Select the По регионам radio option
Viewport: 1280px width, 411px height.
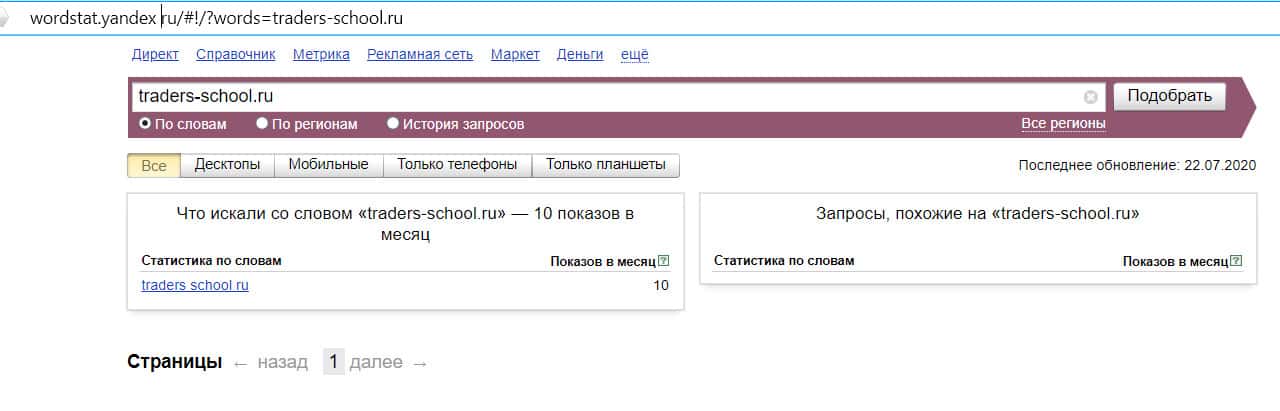[x=262, y=124]
